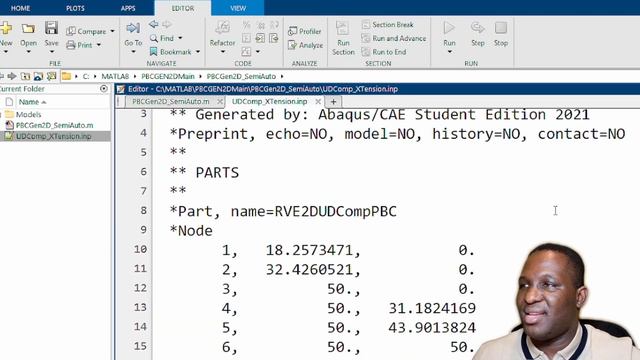Click the value 31.1824169
Screen dimensions: 640x360
tap(432, 308)
